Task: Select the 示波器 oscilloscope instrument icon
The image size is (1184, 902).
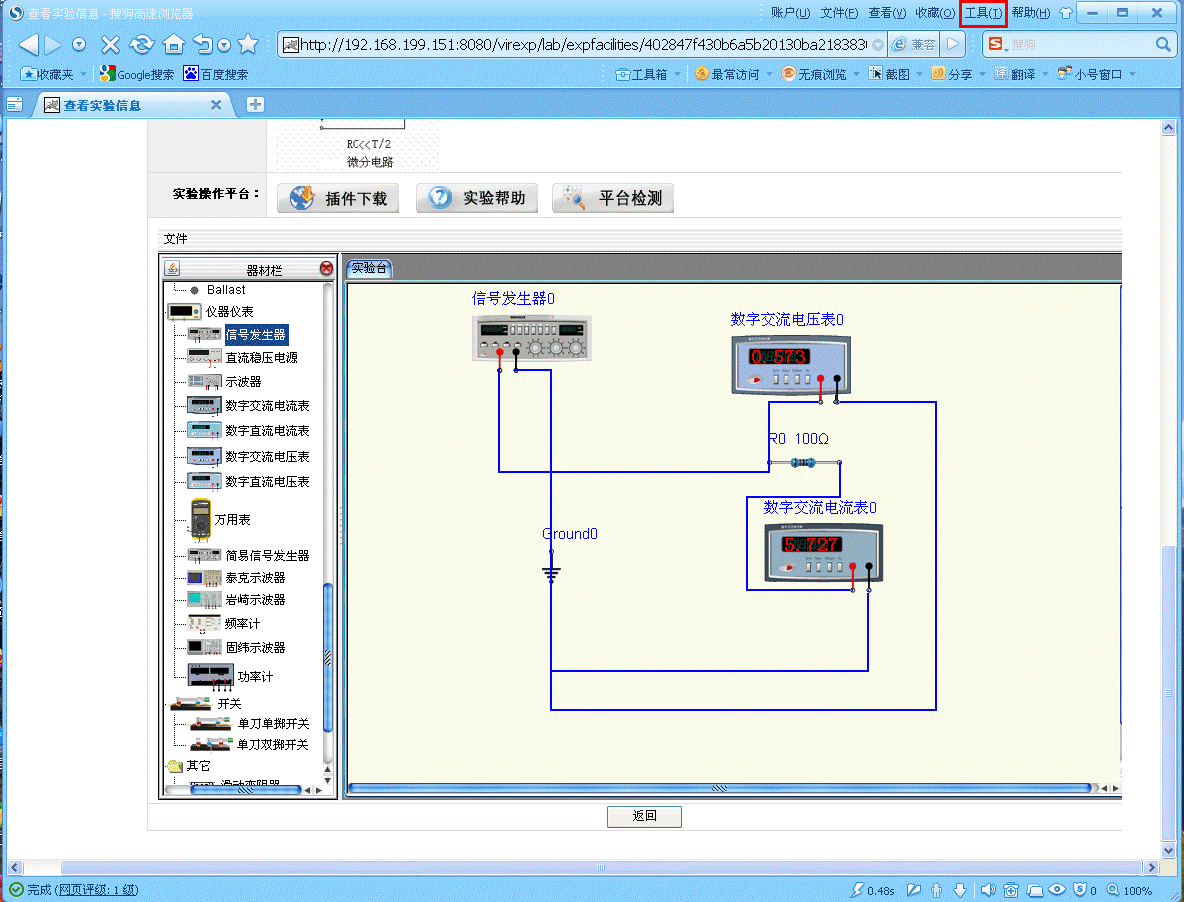Action: pyautogui.click(x=203, y=382)
